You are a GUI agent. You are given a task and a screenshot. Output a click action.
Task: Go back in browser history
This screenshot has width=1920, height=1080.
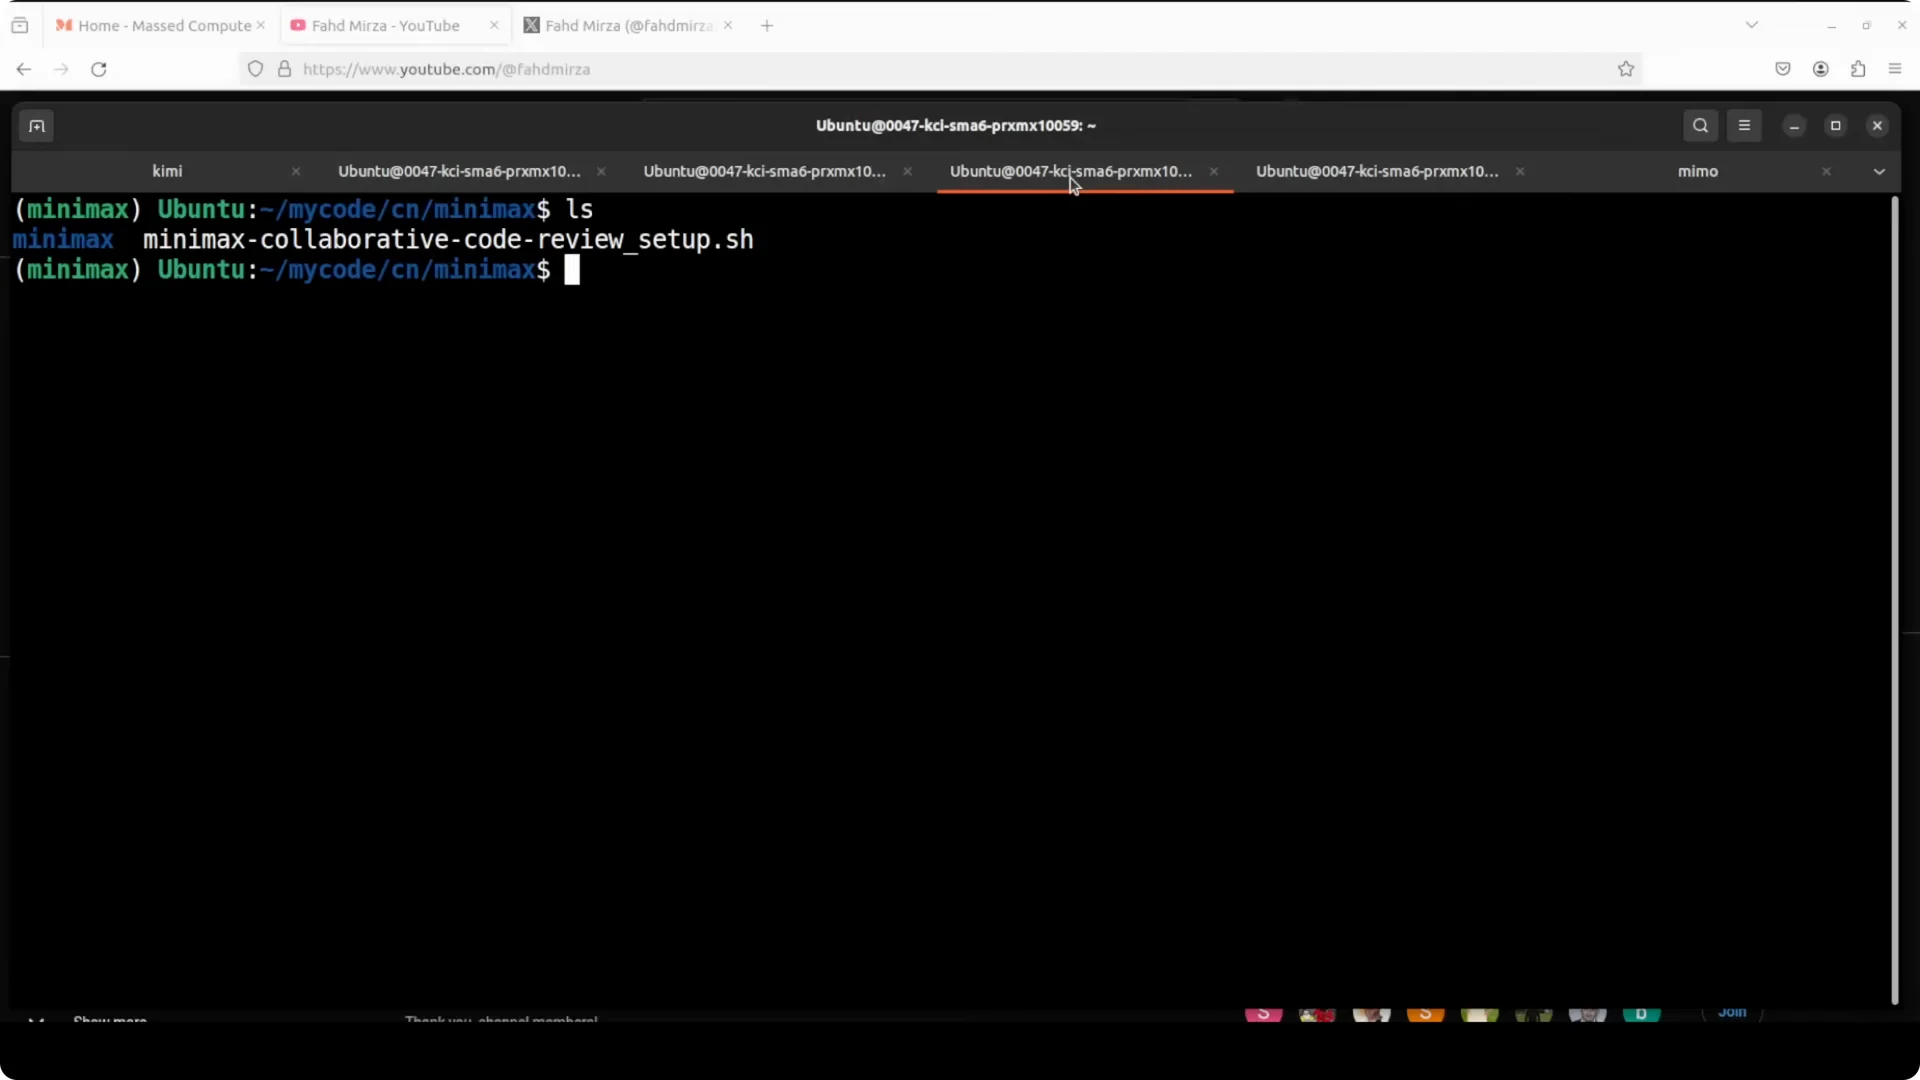[24, 69]
